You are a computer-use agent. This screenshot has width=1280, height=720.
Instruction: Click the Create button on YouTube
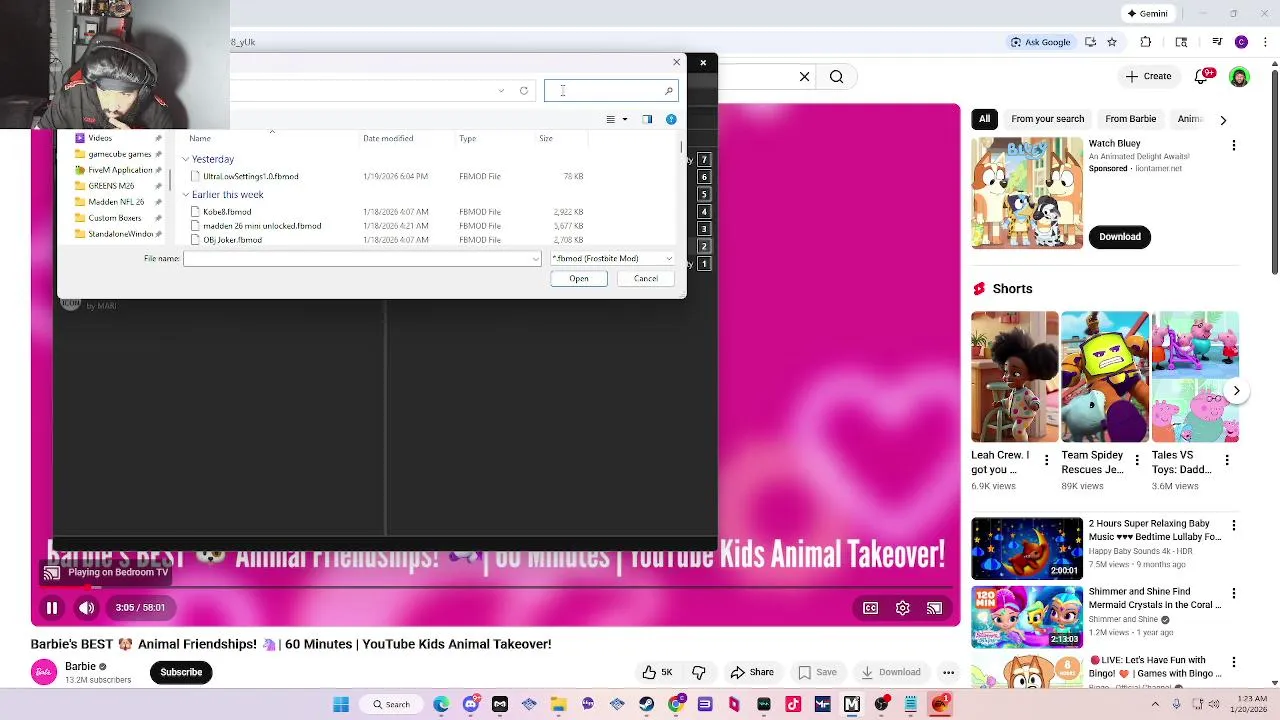[x=1148, y=76]
